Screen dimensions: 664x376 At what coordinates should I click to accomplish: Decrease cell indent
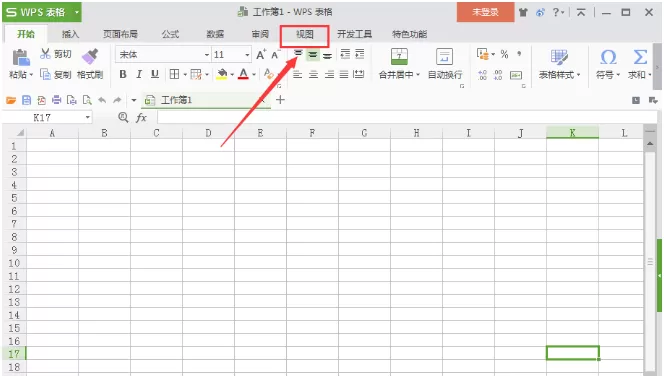[x=345, y=54]
